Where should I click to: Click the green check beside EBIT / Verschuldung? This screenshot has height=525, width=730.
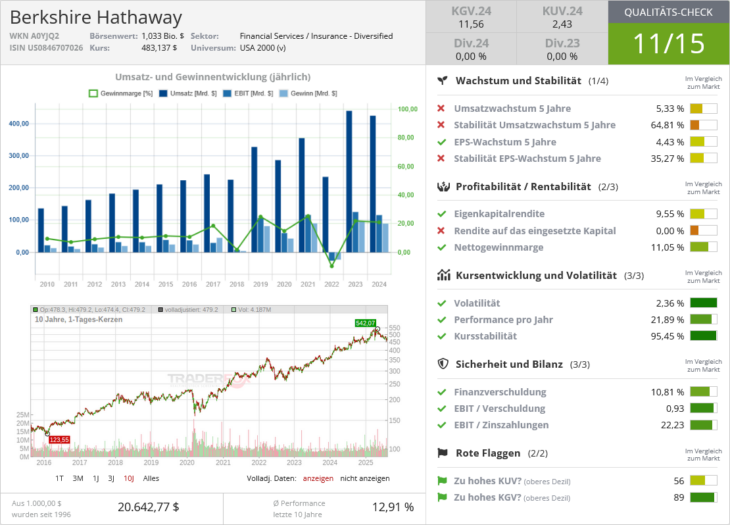coord(442,408)
